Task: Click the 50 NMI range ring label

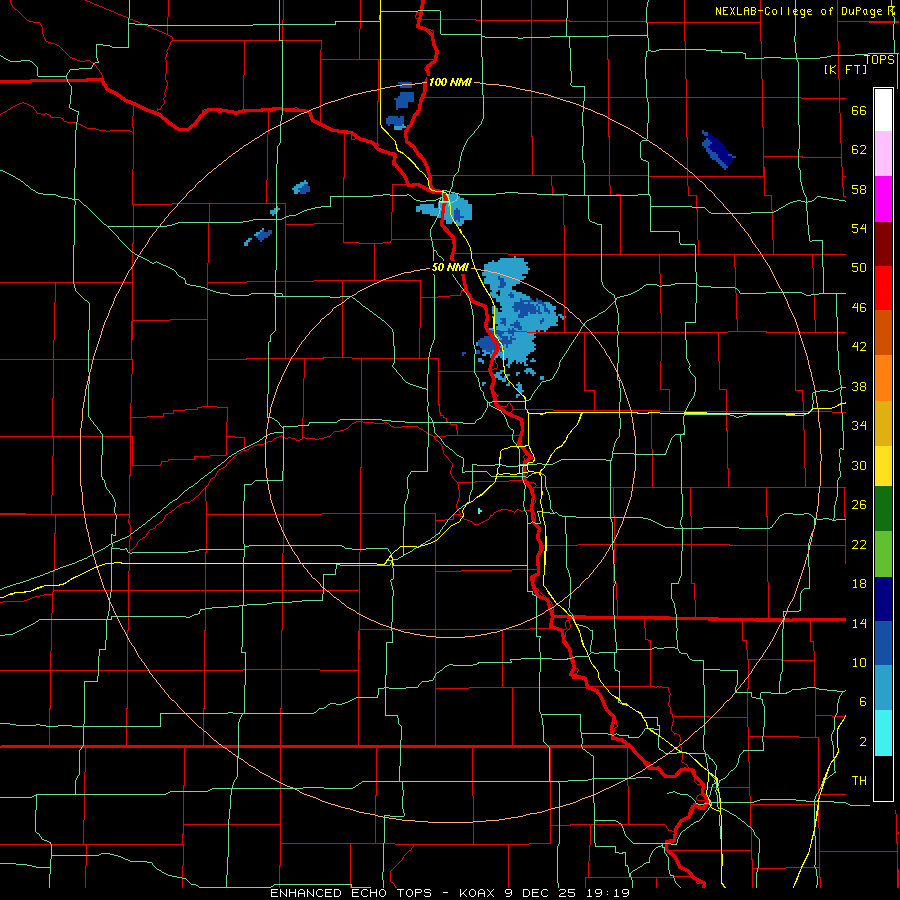Action: (450, 267)
